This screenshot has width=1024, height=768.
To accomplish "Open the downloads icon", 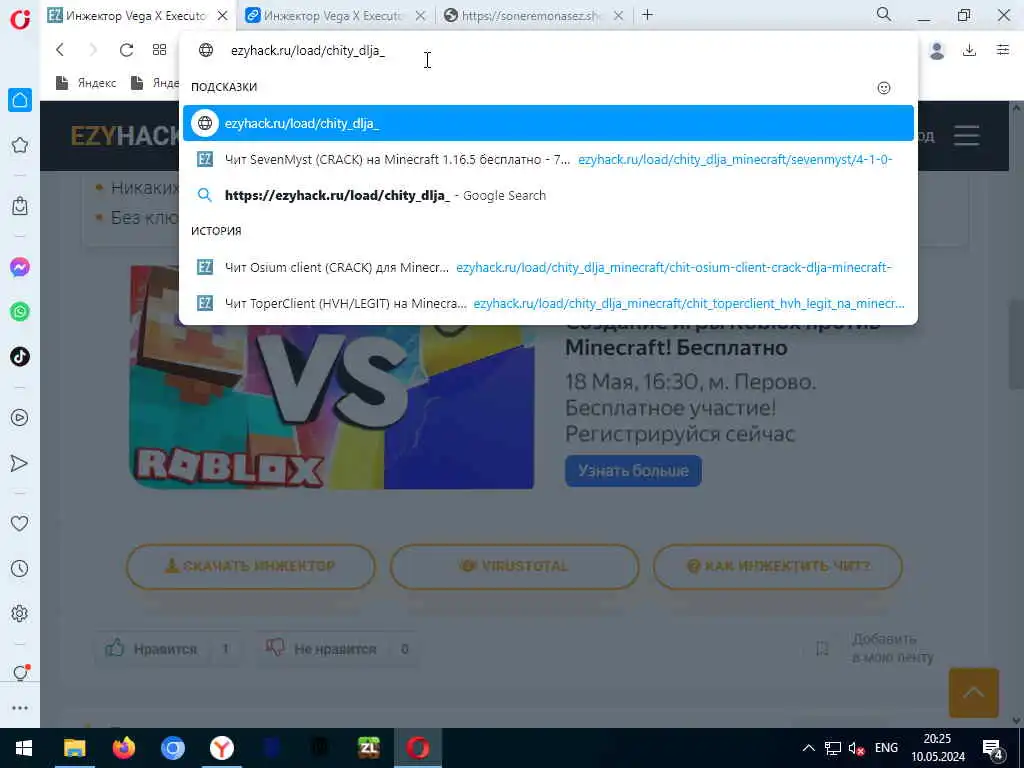I will tap(970, 50).
